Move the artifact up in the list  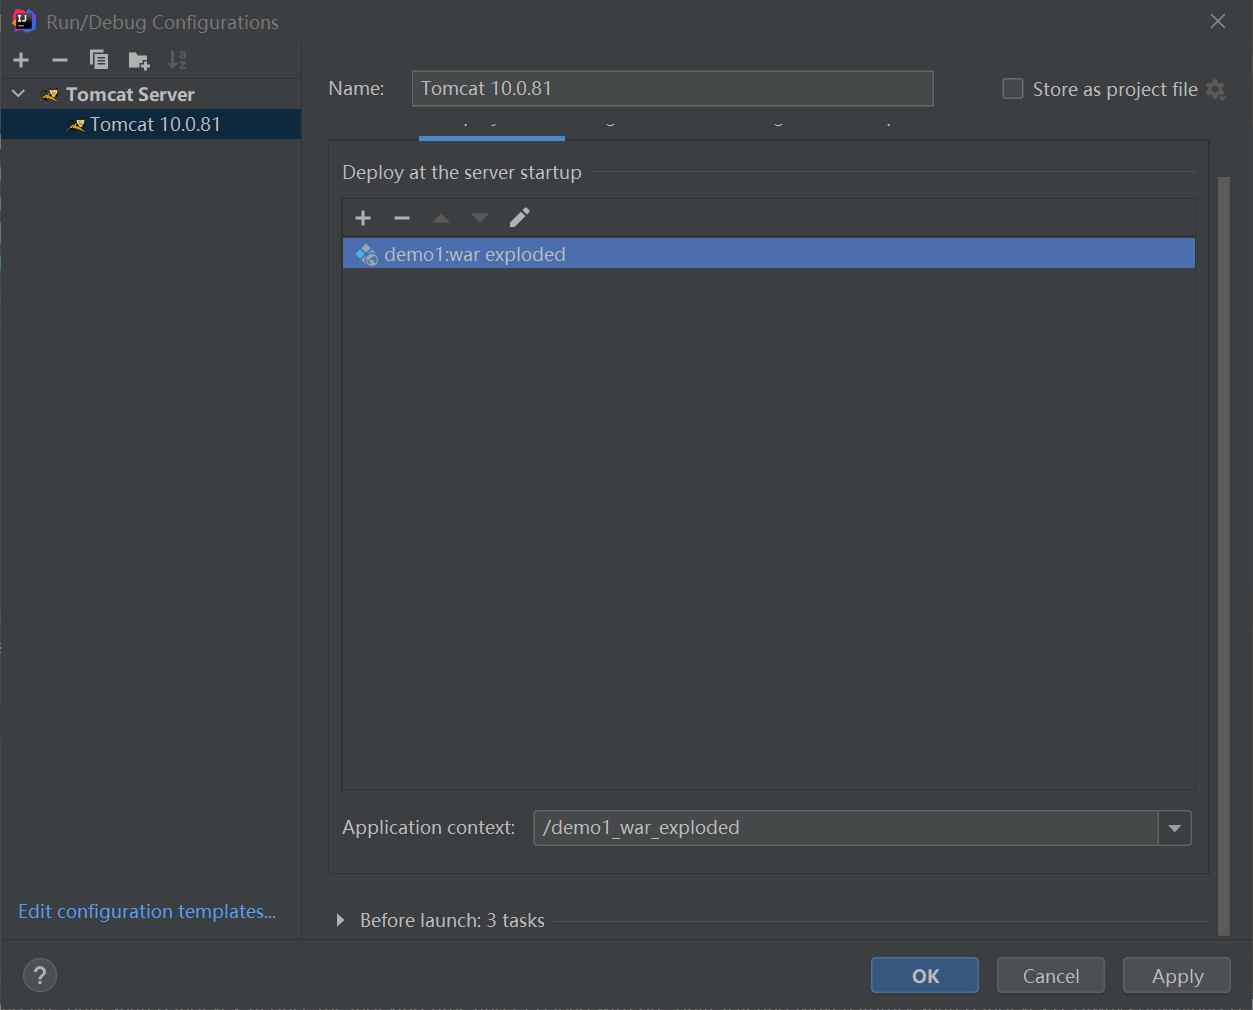[441, 218]
